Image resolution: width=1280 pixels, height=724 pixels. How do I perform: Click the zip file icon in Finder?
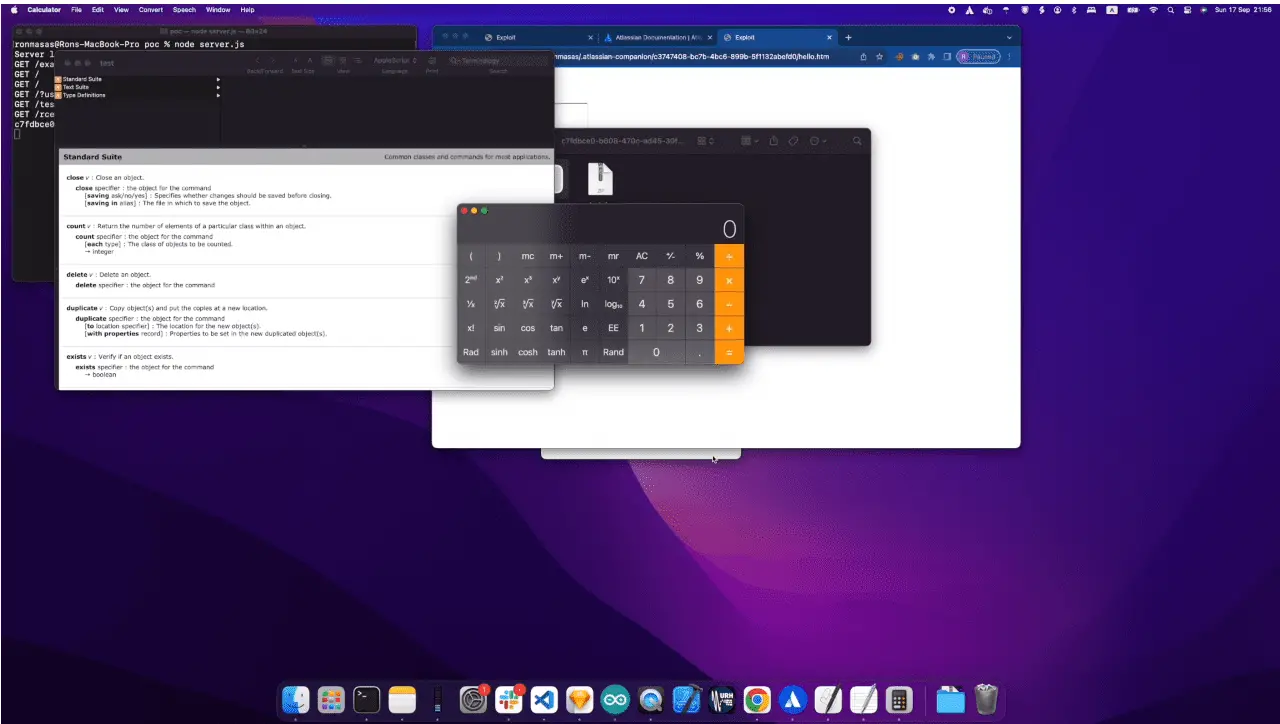click(600, 179)
